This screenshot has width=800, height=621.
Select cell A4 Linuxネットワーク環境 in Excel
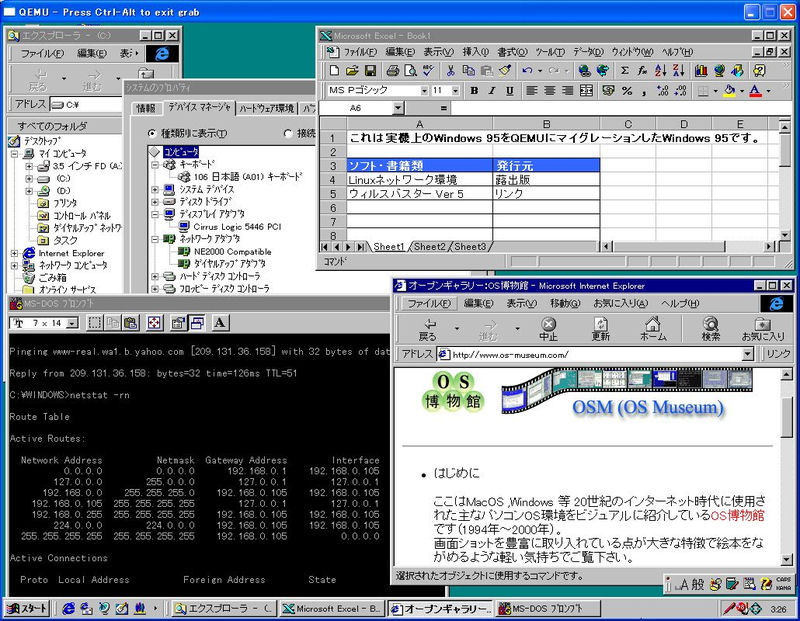pyautogui.click(x=419, y=180)
